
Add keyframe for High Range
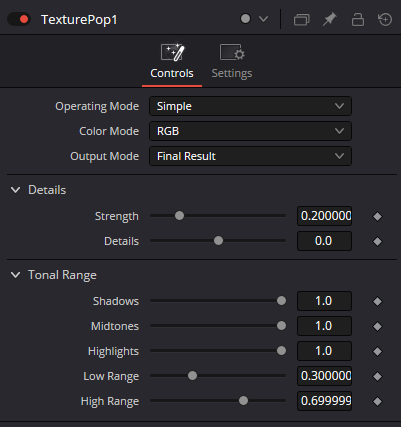click(377, 401)
